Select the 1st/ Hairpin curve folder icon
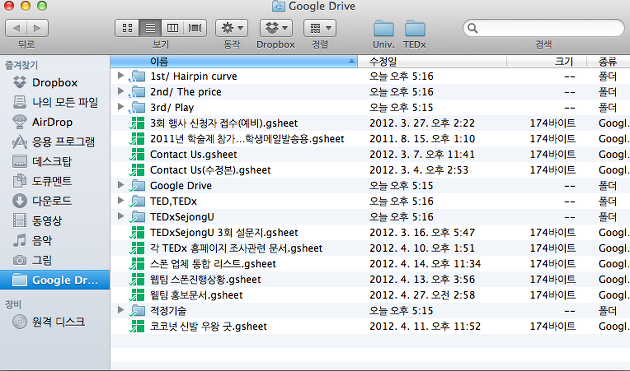The image size is (630, 371). [137, 76]
